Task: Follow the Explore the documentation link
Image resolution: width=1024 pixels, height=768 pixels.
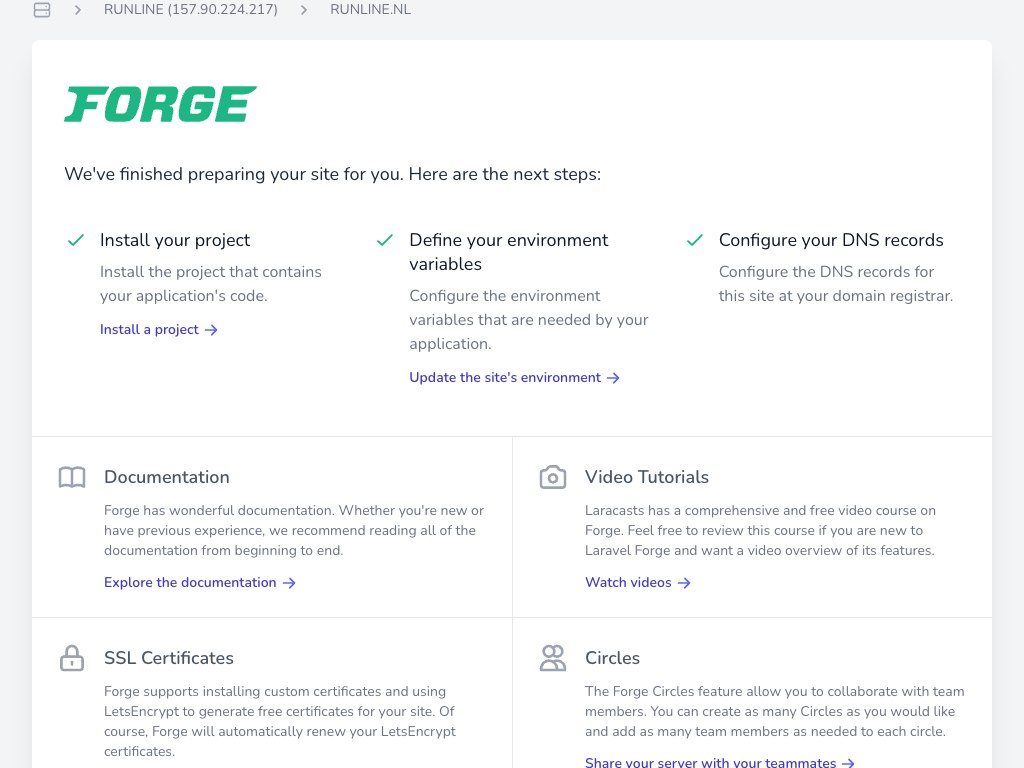Action: [190, 583]
